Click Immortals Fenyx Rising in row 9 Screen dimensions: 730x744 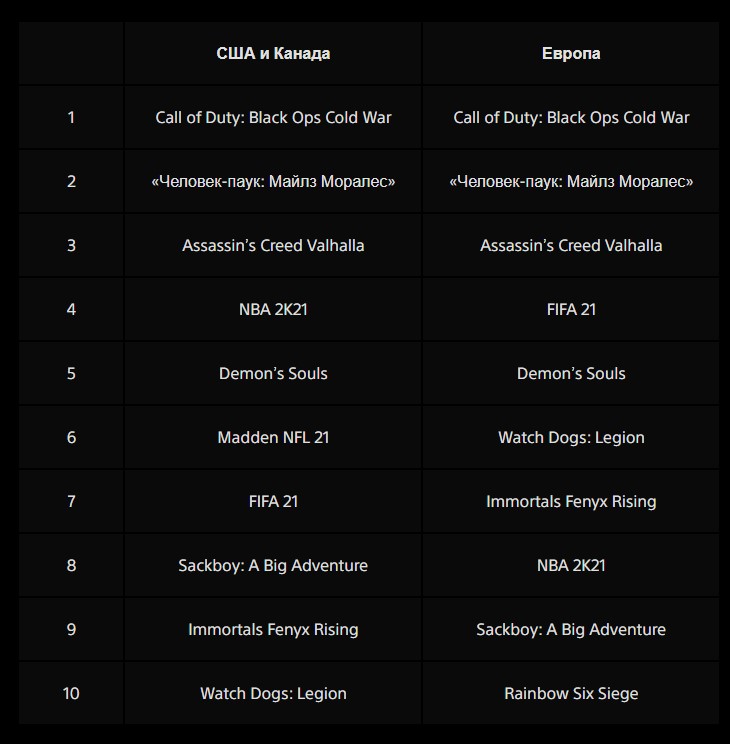tap(273, 629)
